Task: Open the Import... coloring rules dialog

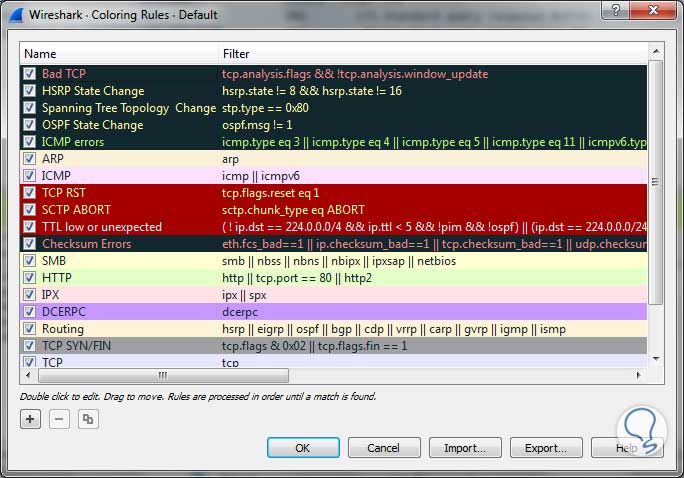Action: coord(465,448)
